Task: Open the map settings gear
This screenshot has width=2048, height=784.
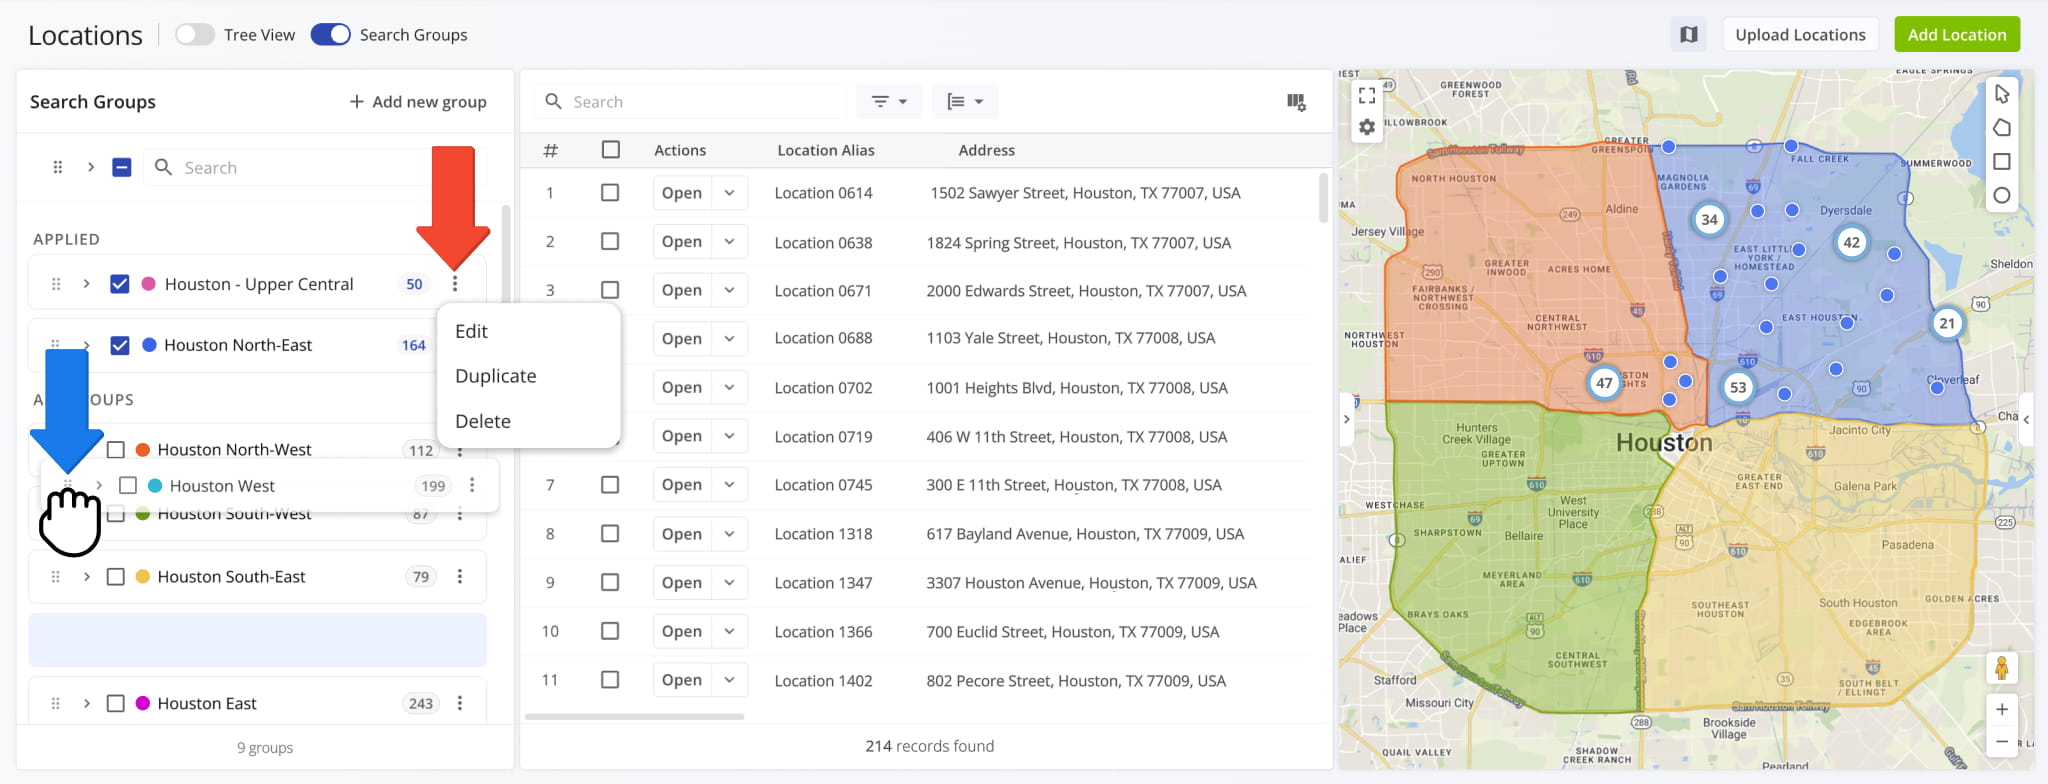Action: pyautogui.click(x=1367, y=128)
